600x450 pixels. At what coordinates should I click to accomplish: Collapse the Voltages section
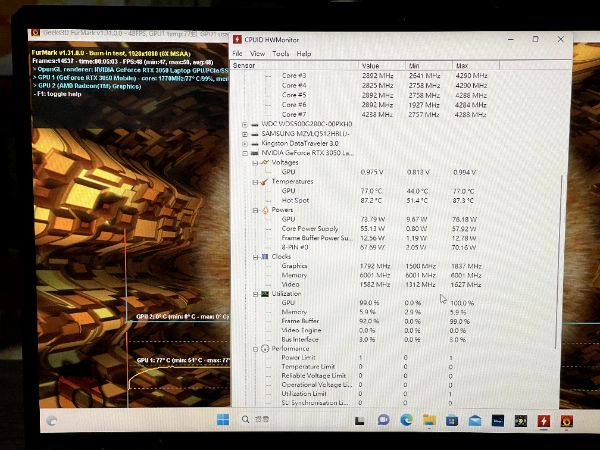pos(255,163)
